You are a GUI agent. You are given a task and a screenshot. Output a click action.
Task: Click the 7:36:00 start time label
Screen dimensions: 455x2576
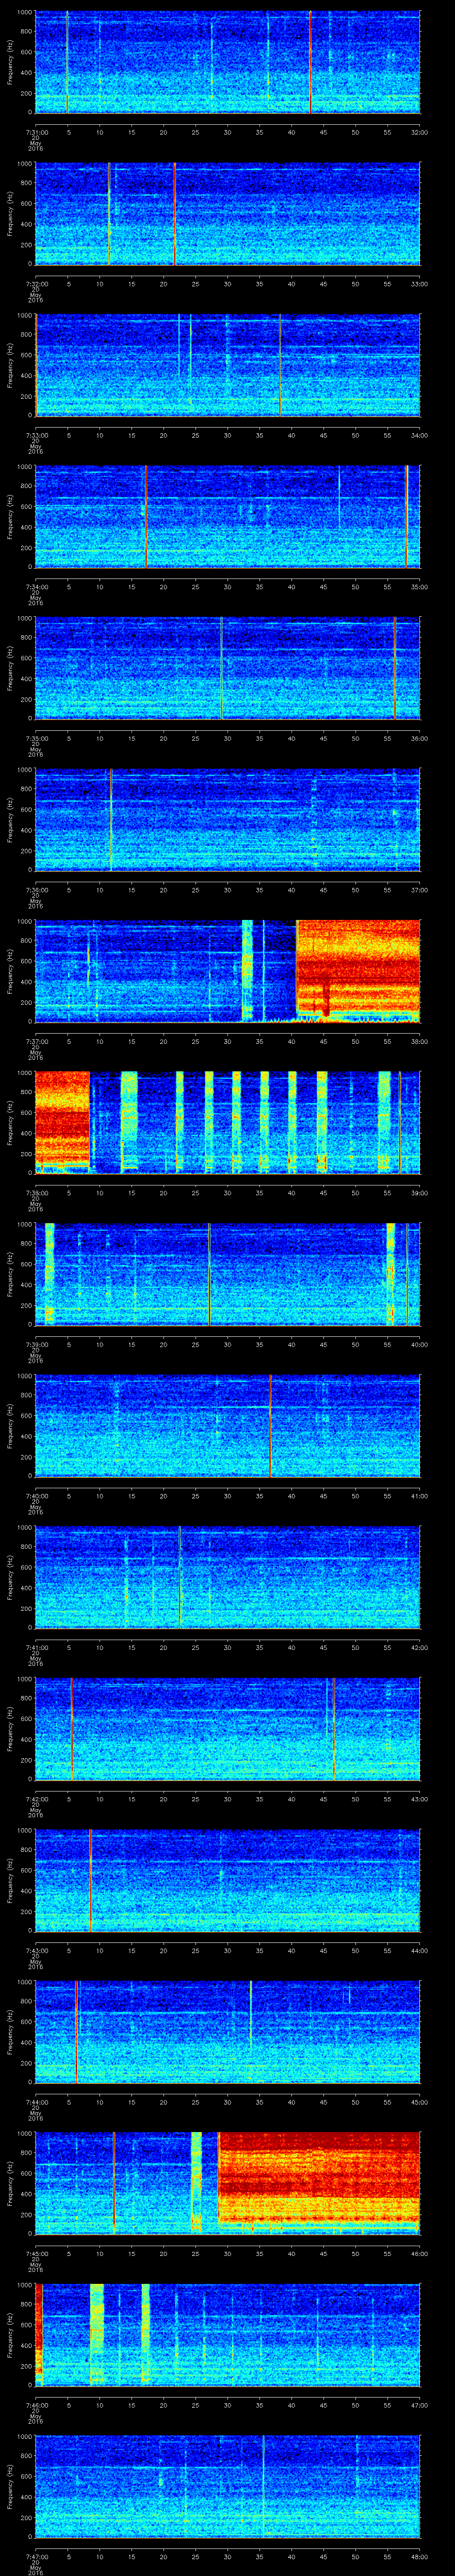[x=36, y=890]
